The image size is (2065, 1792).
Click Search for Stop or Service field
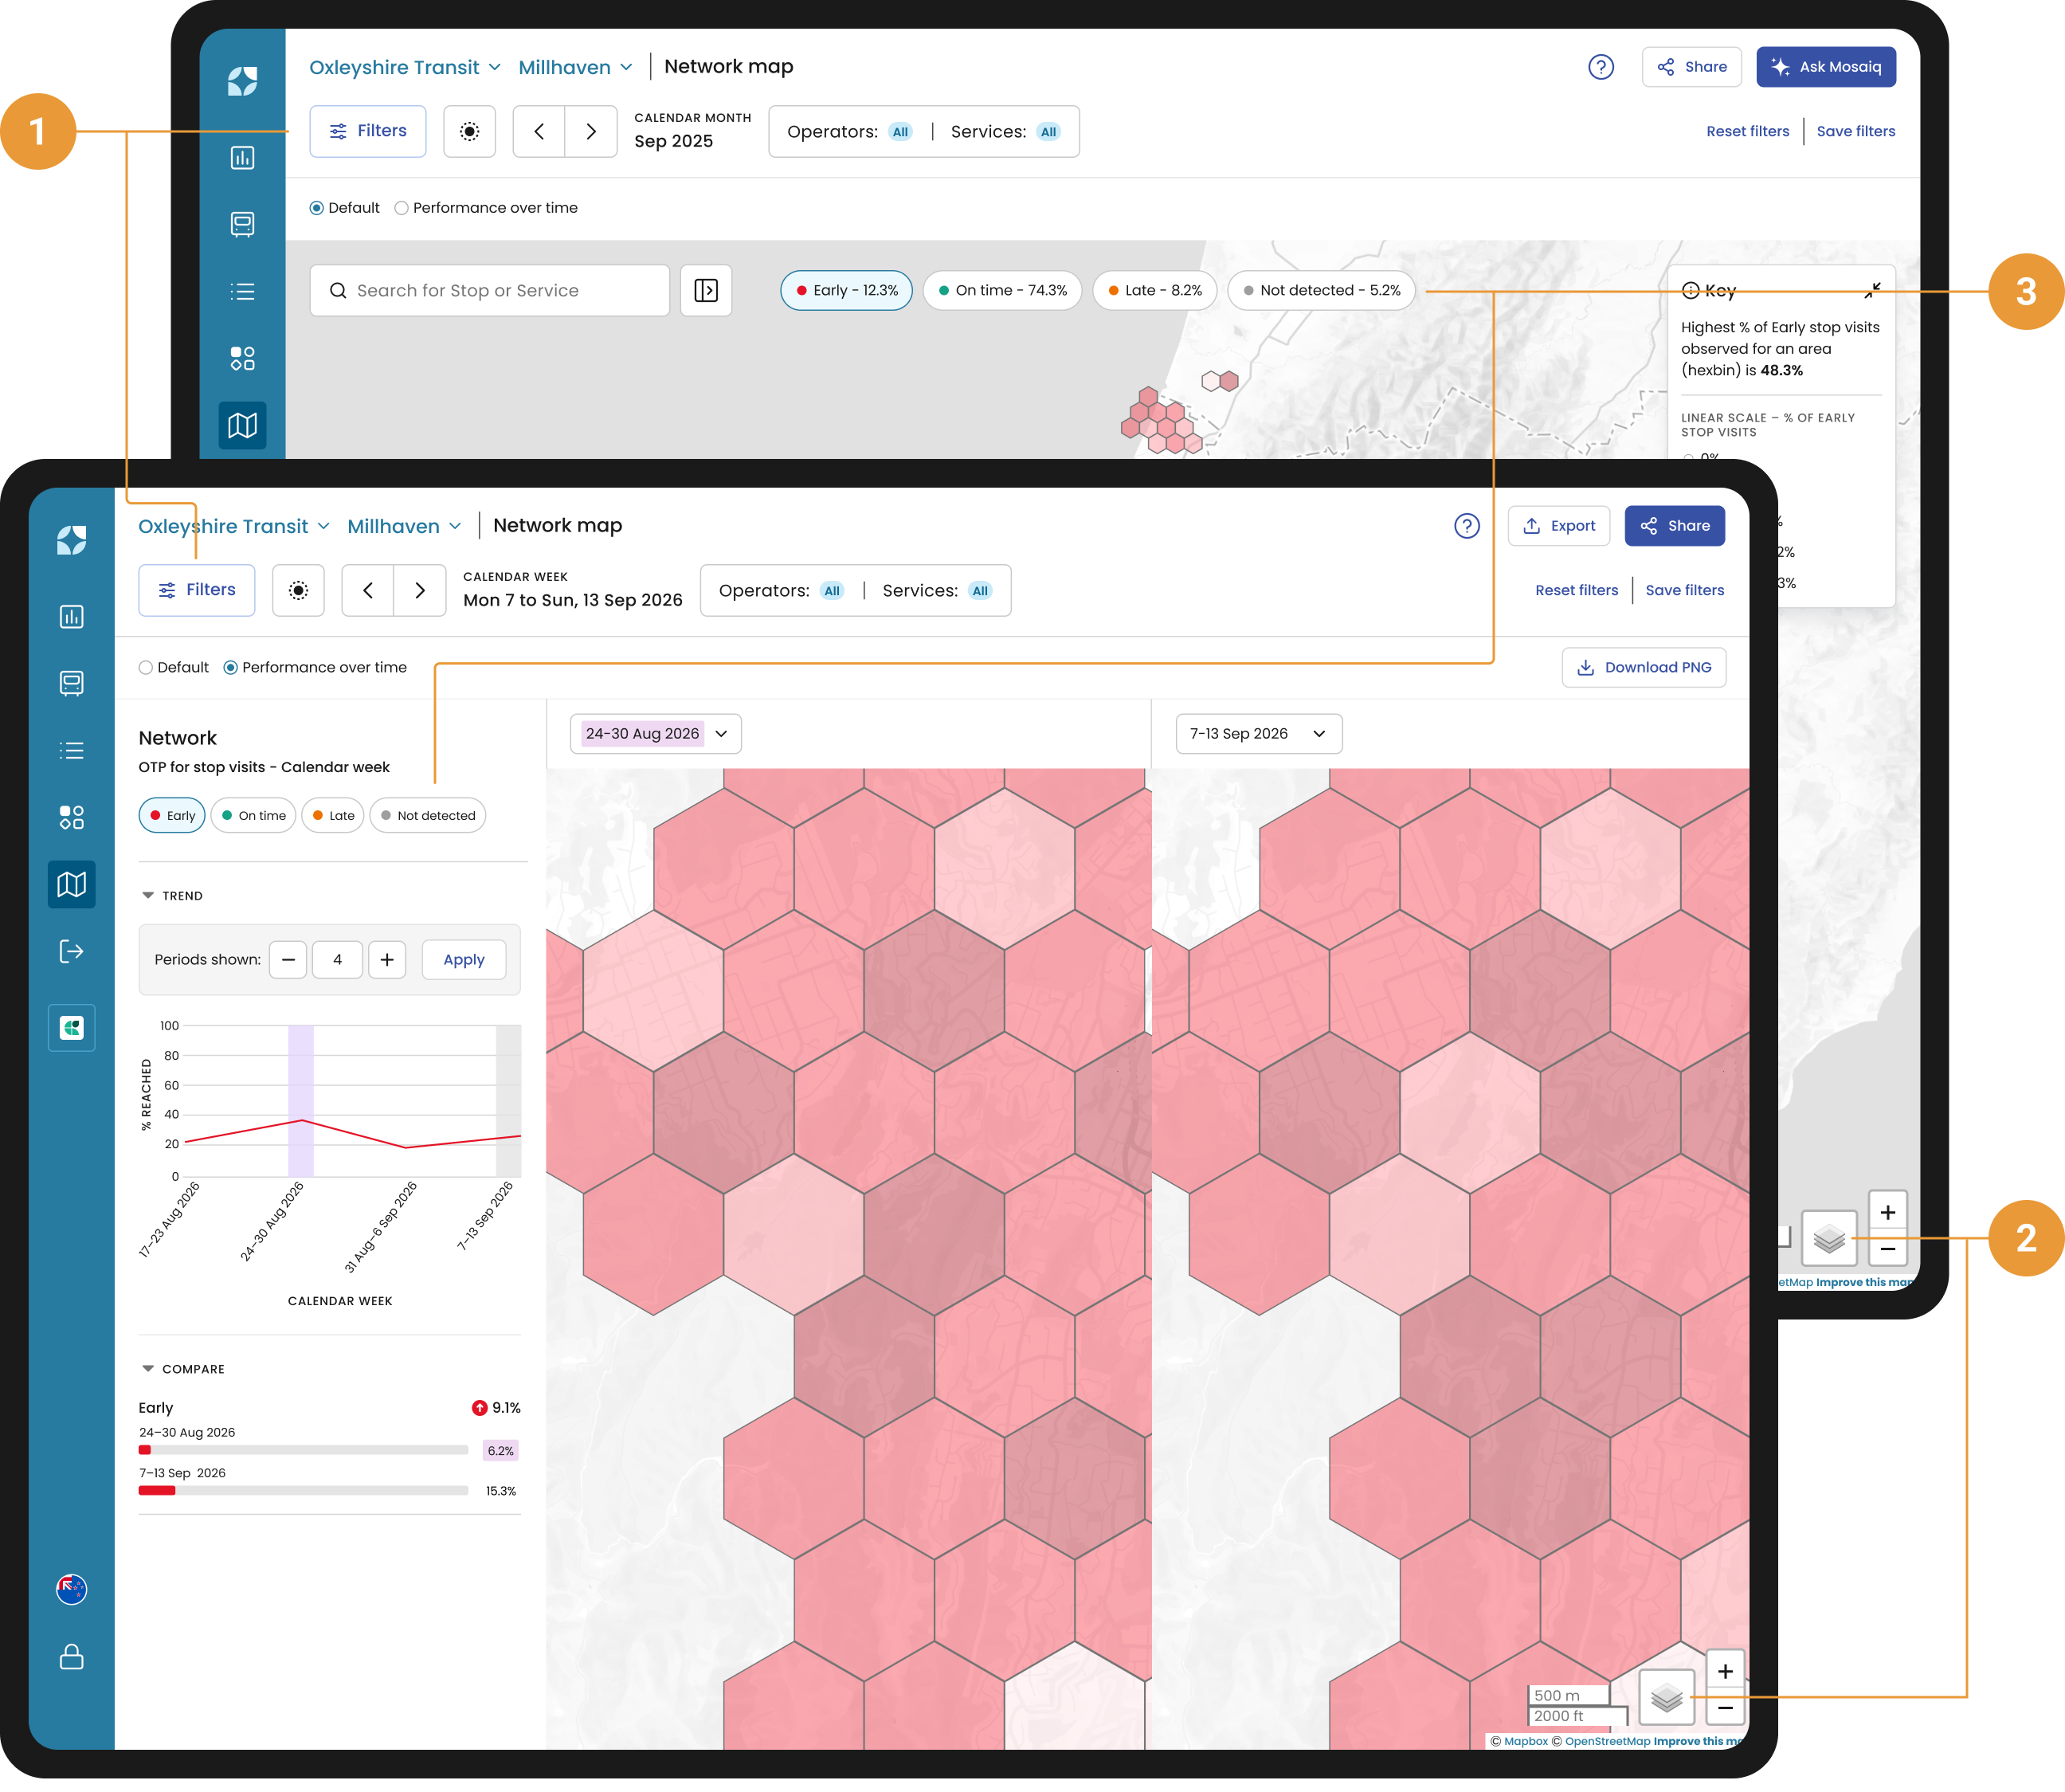pos(489,290)
